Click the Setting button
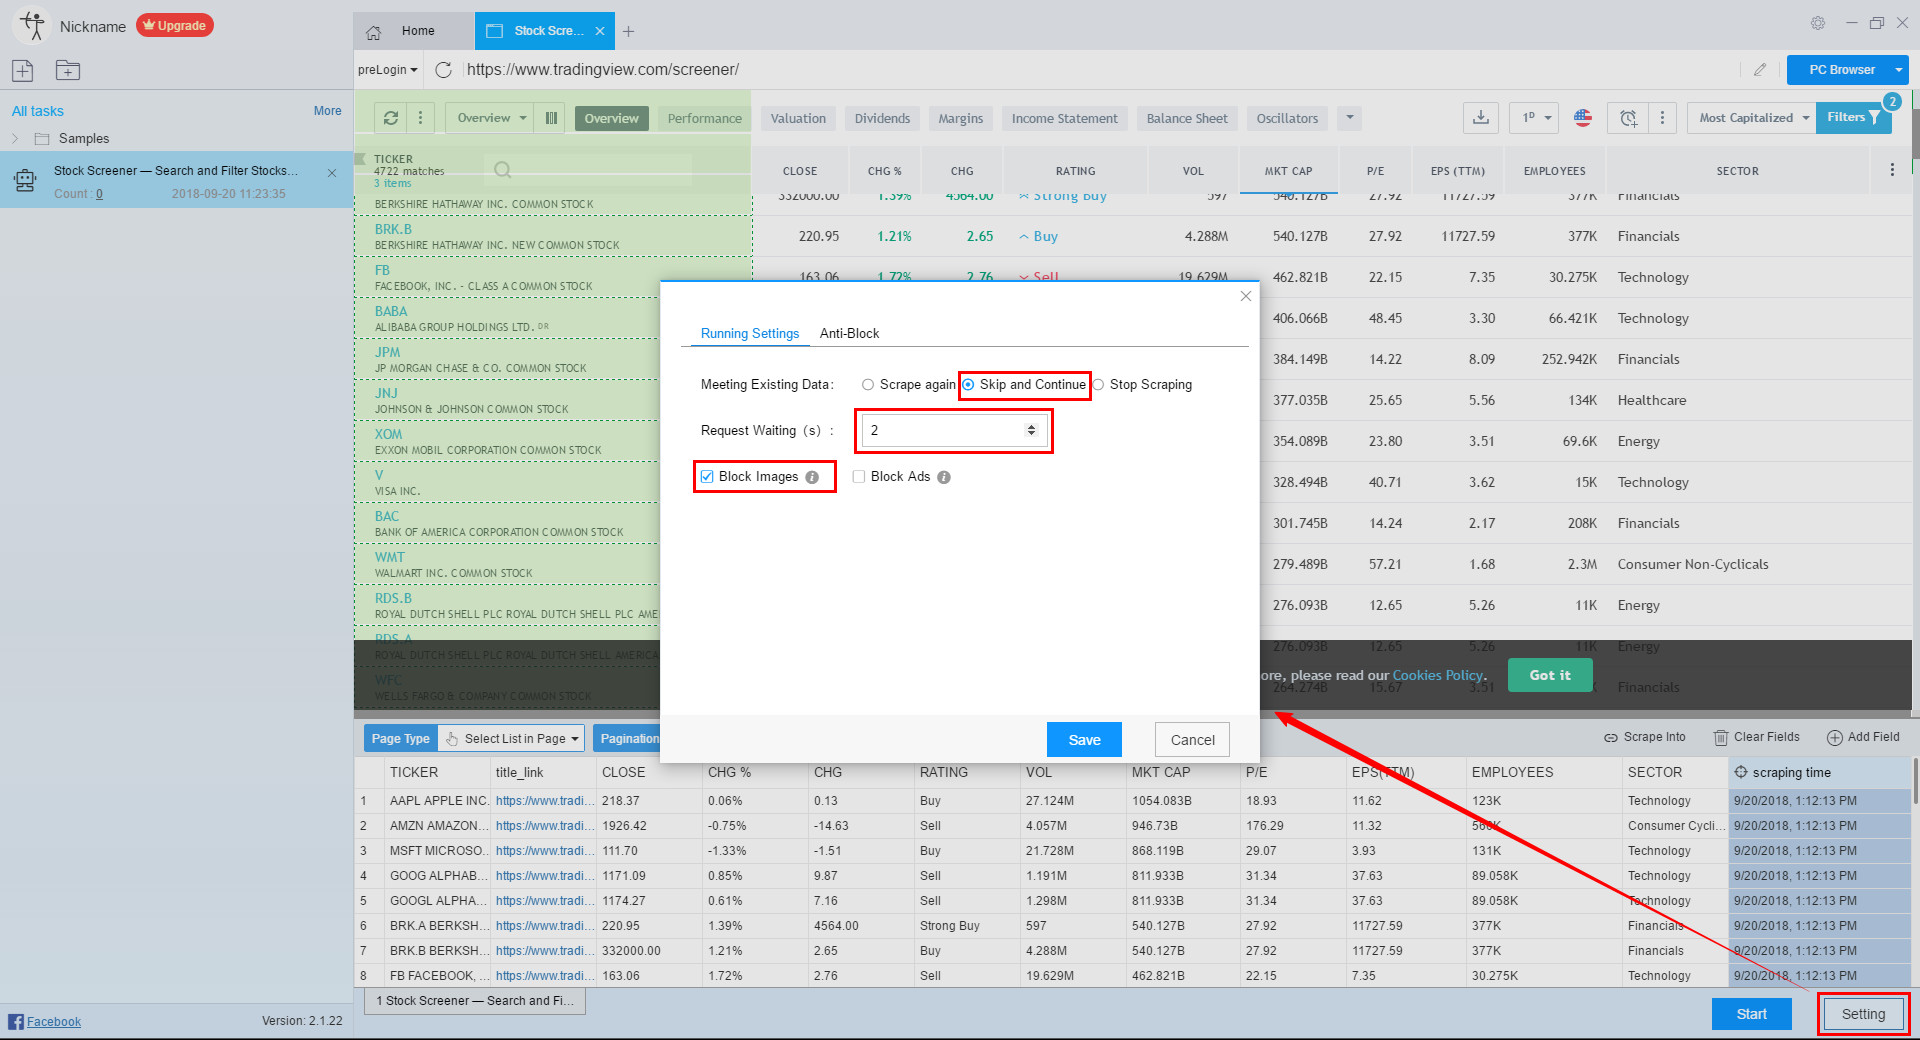 (x=1863, y=1014)
